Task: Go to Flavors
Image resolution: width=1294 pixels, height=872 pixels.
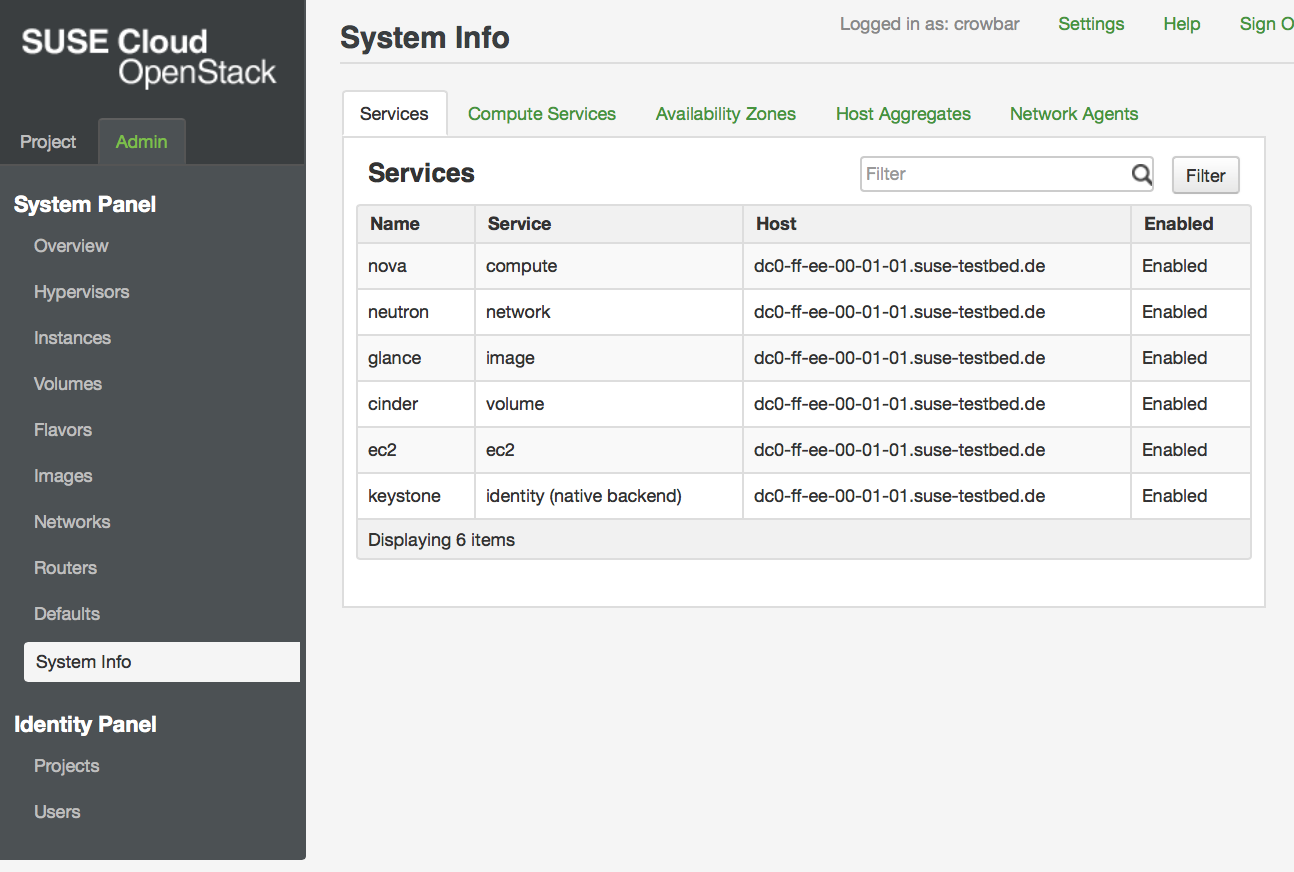Action: coord(63,430)
